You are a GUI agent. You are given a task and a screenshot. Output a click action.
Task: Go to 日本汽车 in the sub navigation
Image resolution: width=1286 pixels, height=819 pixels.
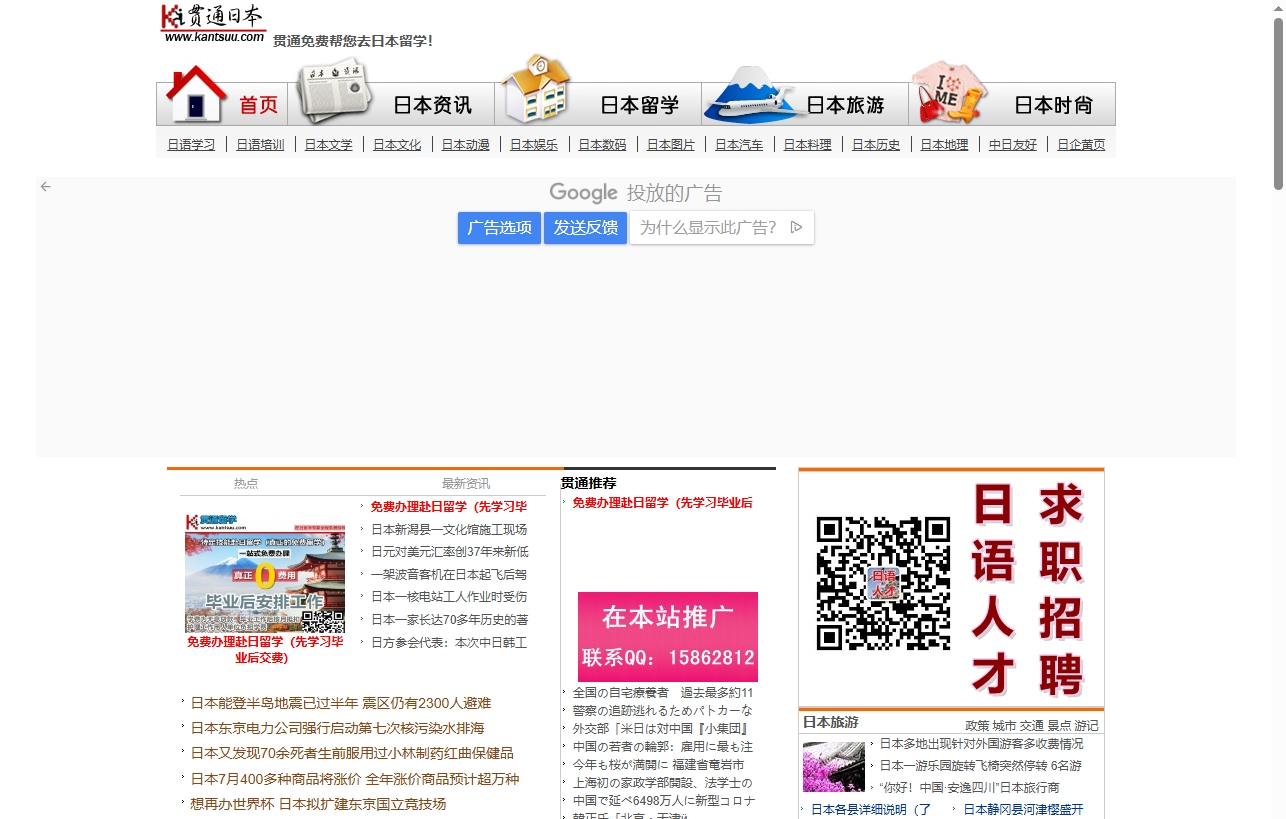pos(739,144)
